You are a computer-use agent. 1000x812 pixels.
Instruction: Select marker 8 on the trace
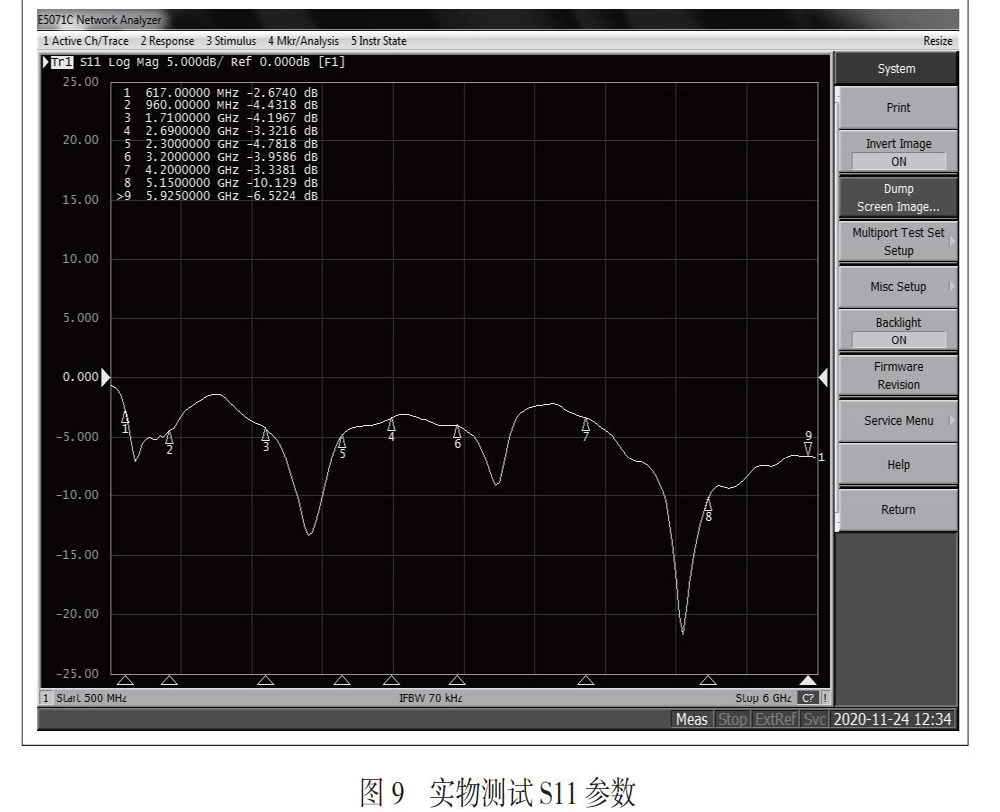click(708, 510)
